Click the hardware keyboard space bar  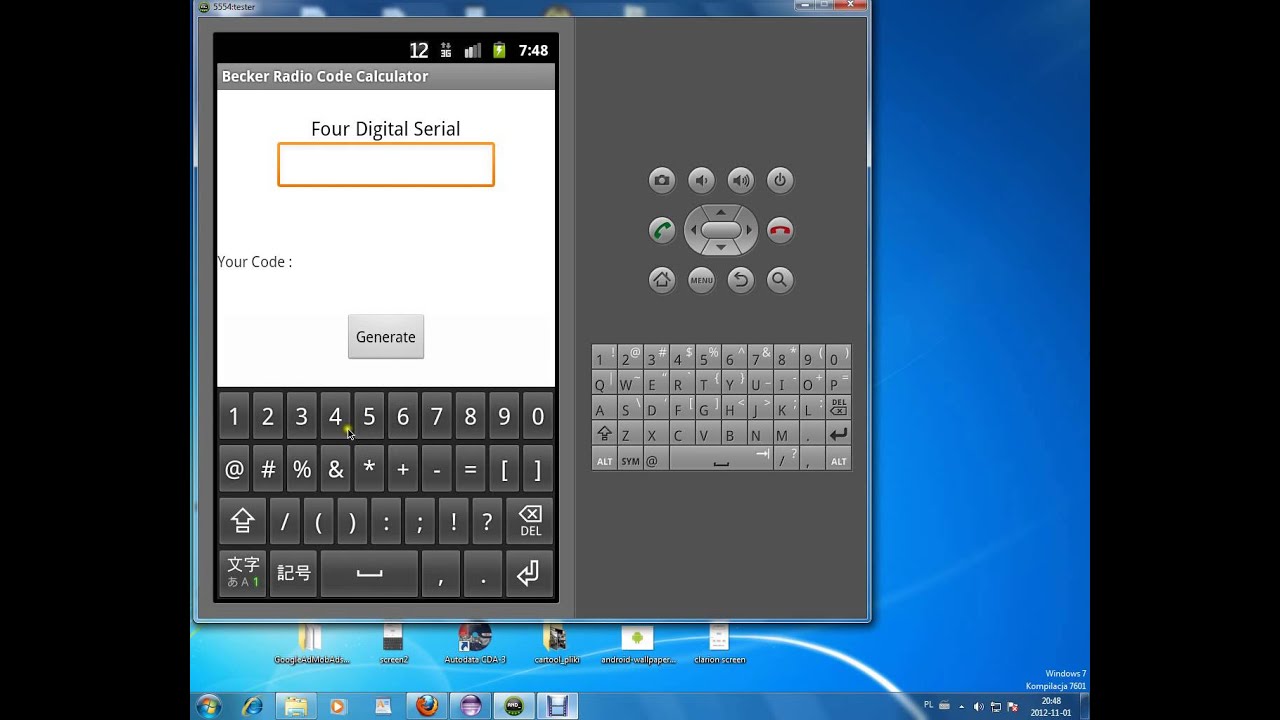[721, 461]
